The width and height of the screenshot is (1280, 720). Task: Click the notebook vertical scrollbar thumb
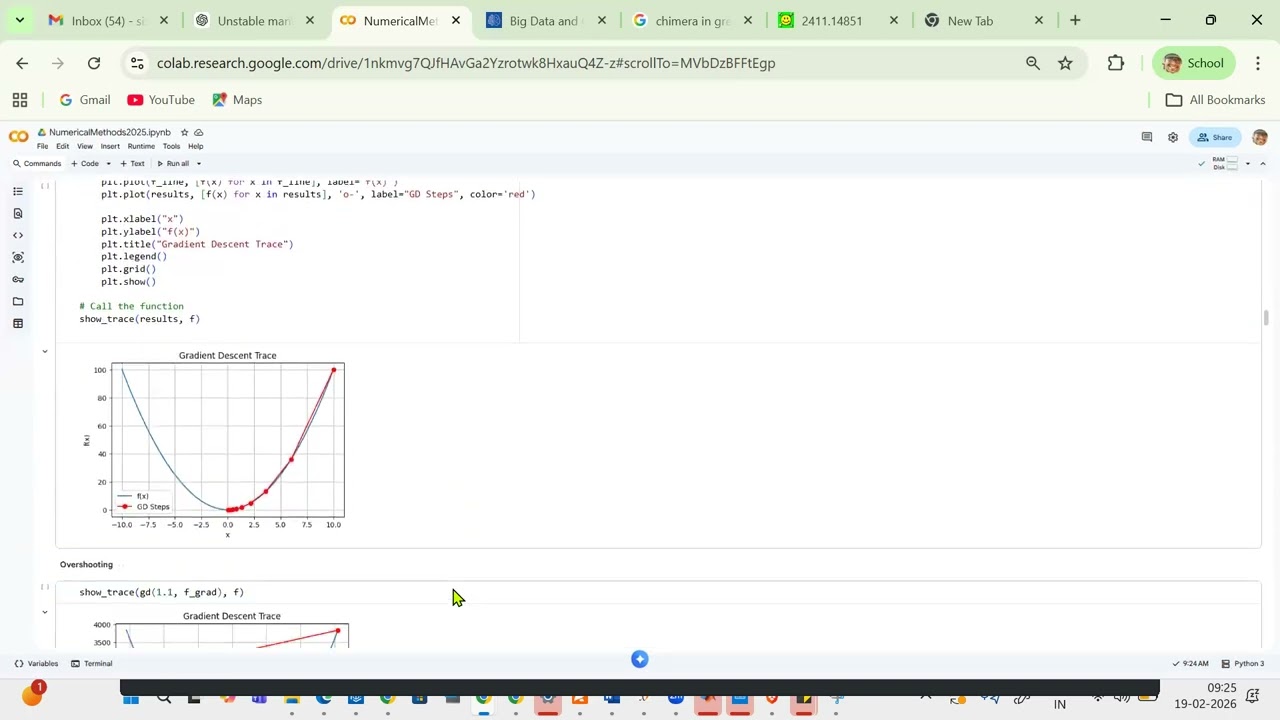coord(1266,318)
